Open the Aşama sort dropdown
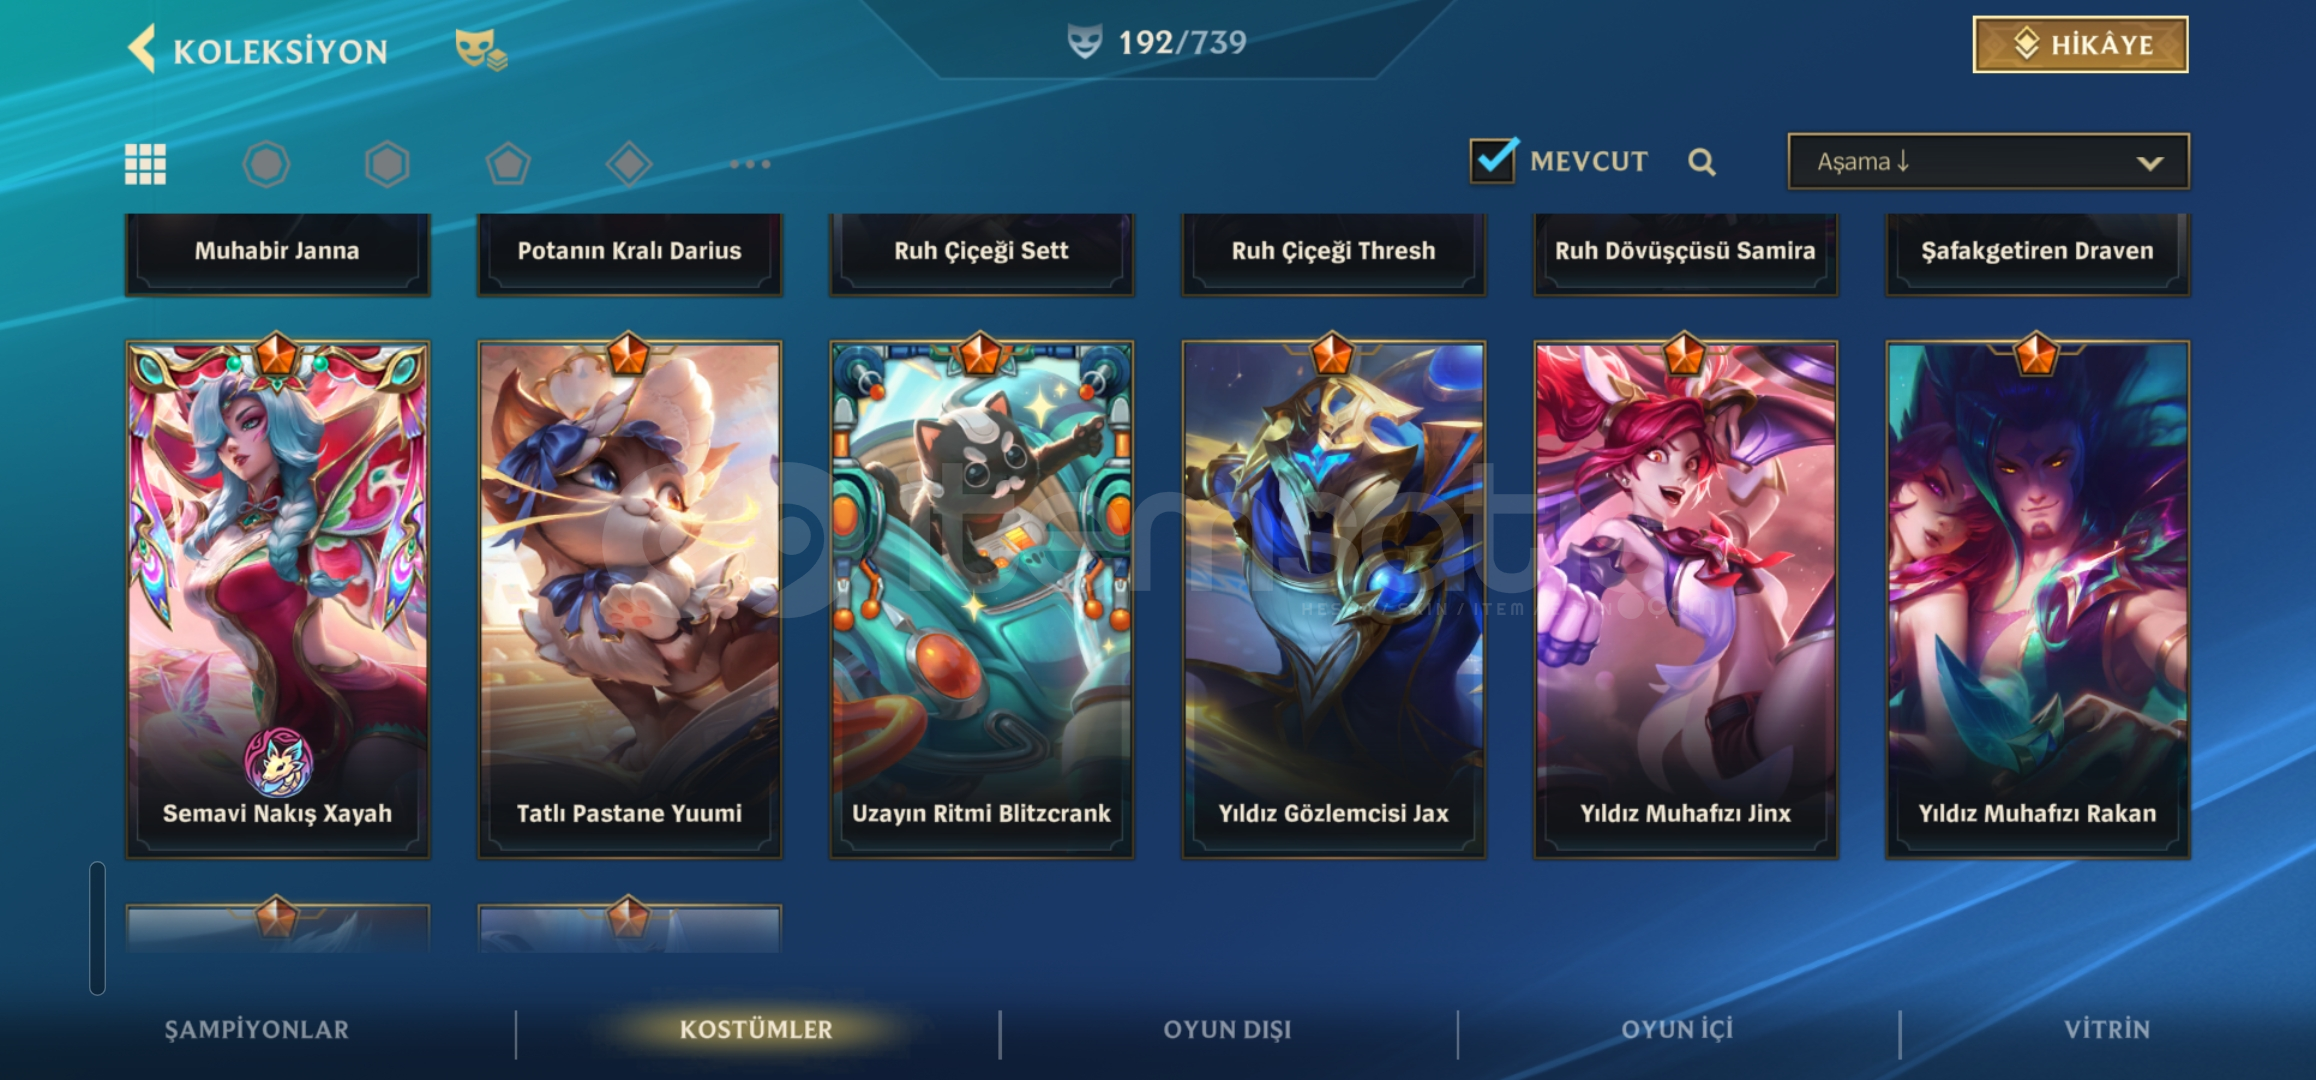Screen dimensions: 2316x1080 click(x=1988, y=162)
